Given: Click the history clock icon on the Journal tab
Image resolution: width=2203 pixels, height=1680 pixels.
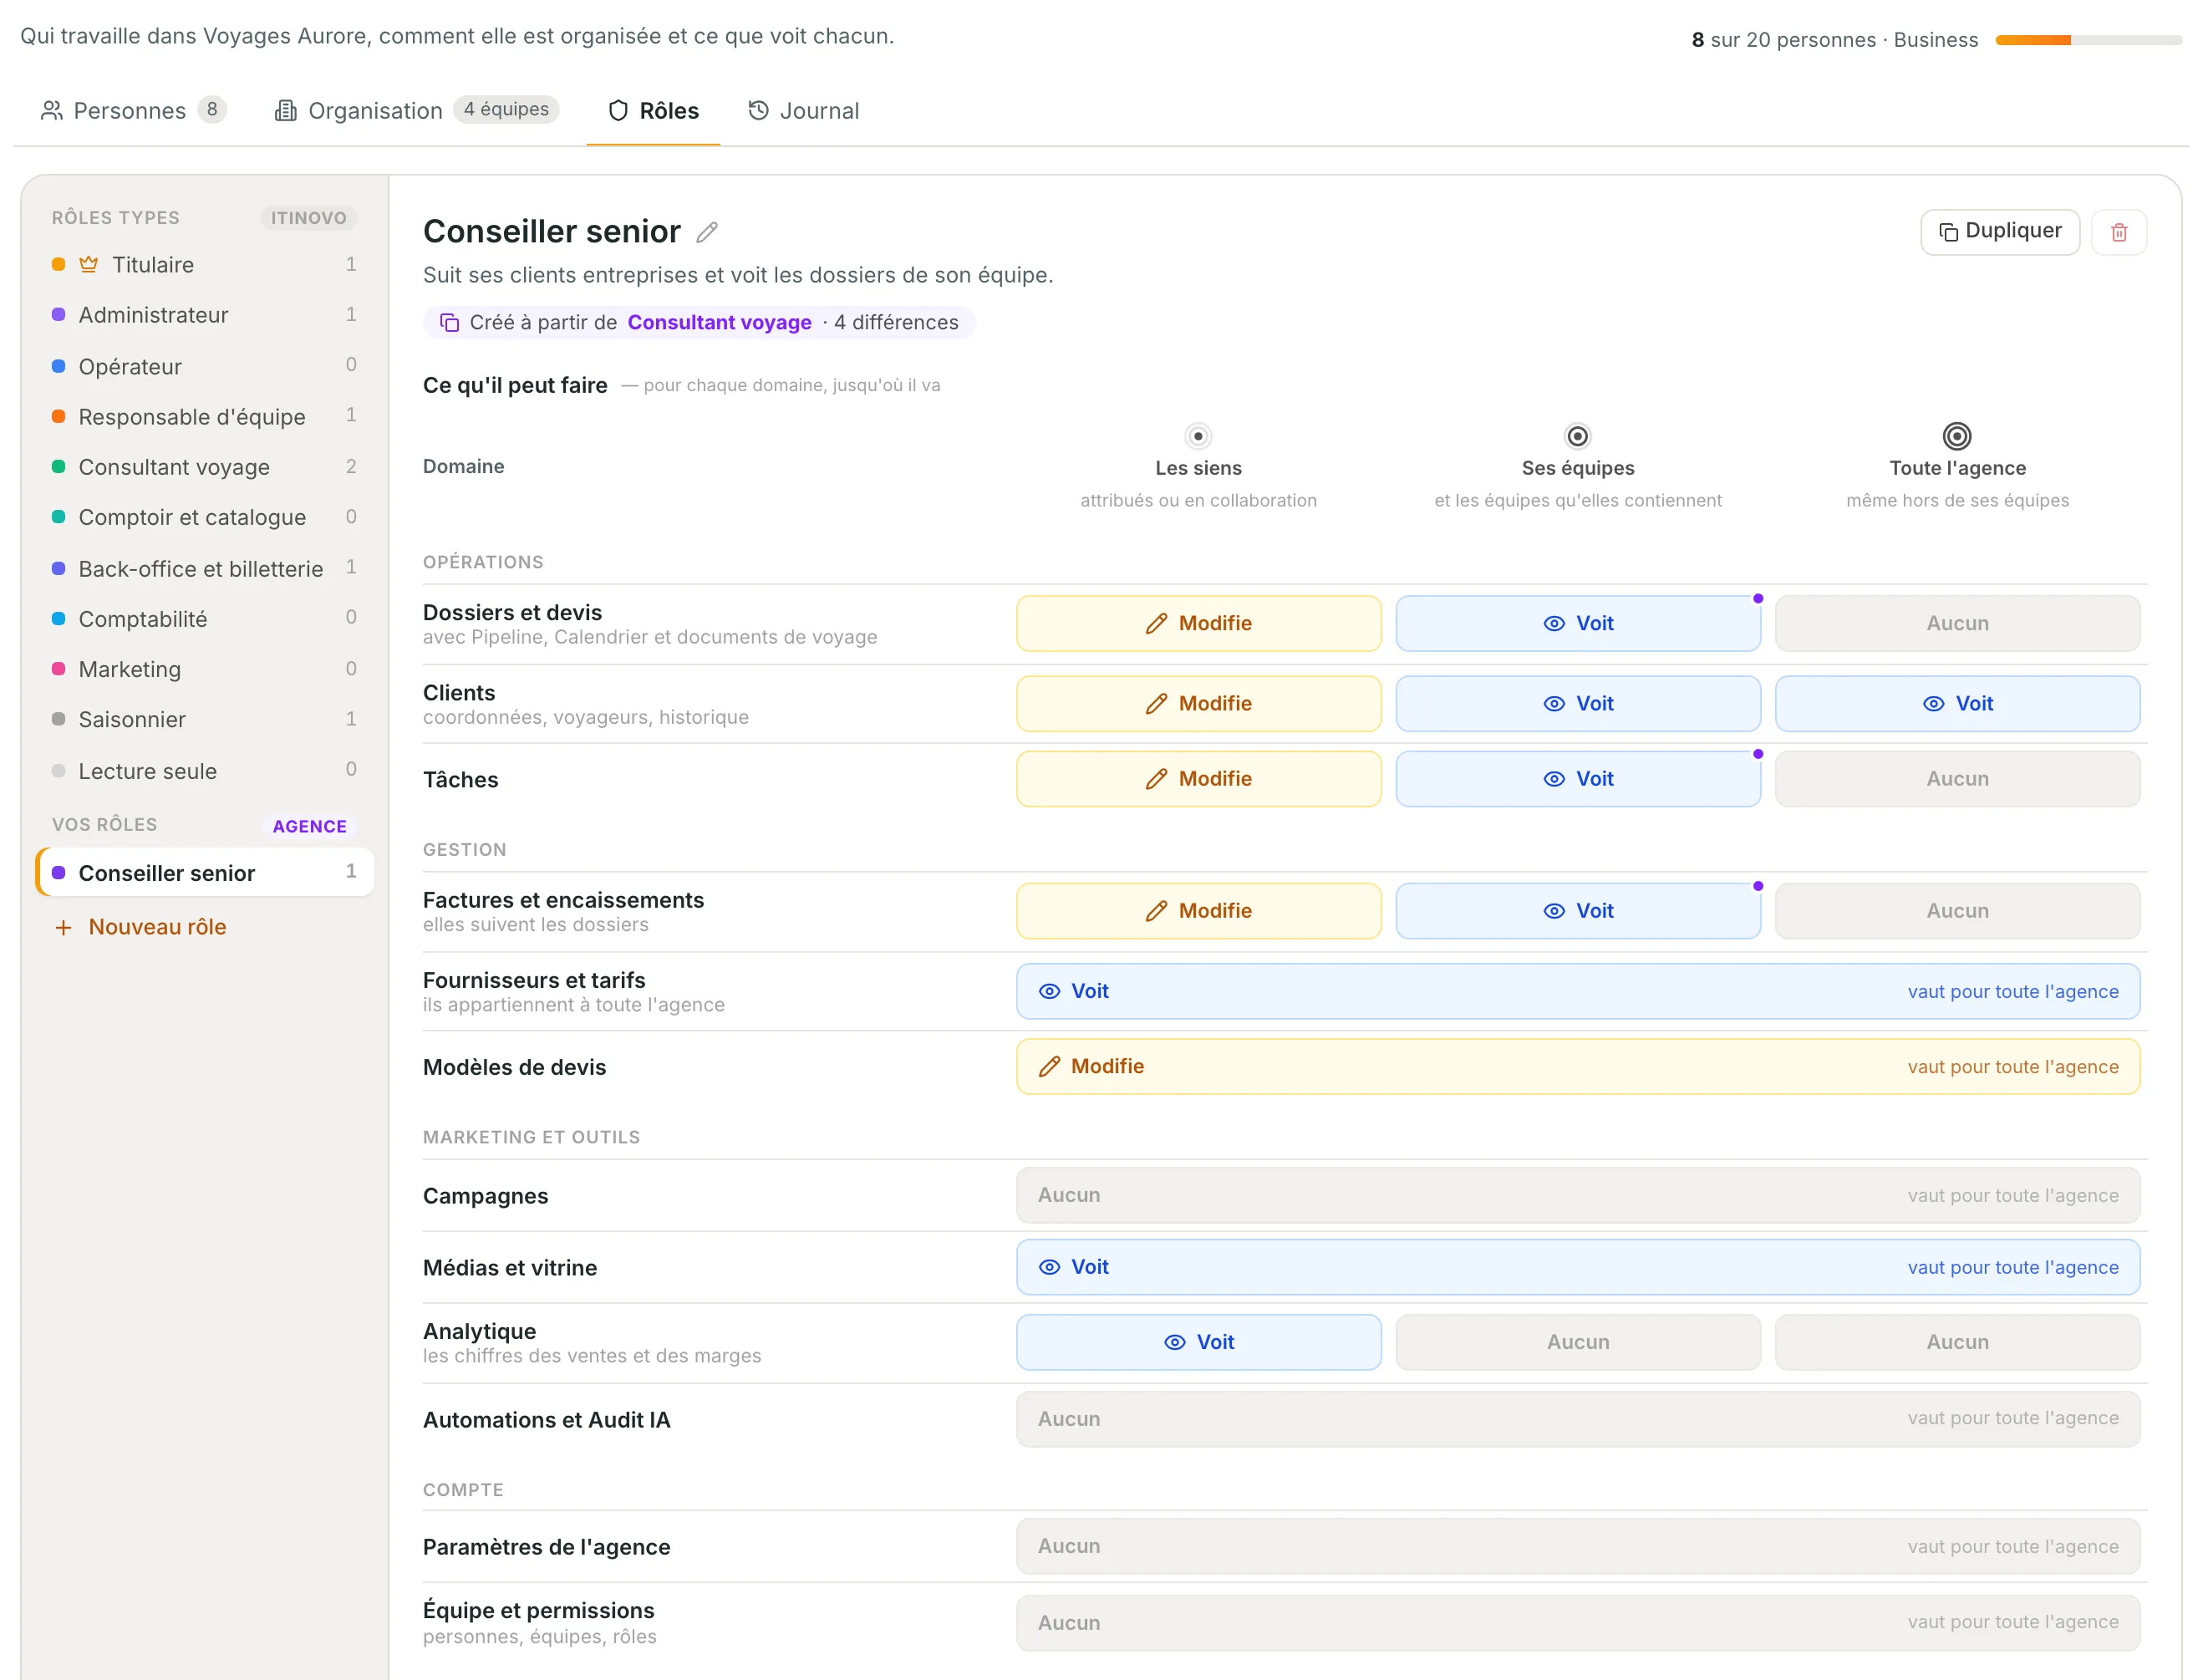Looking at the screenshot, I should click(759, 110).
